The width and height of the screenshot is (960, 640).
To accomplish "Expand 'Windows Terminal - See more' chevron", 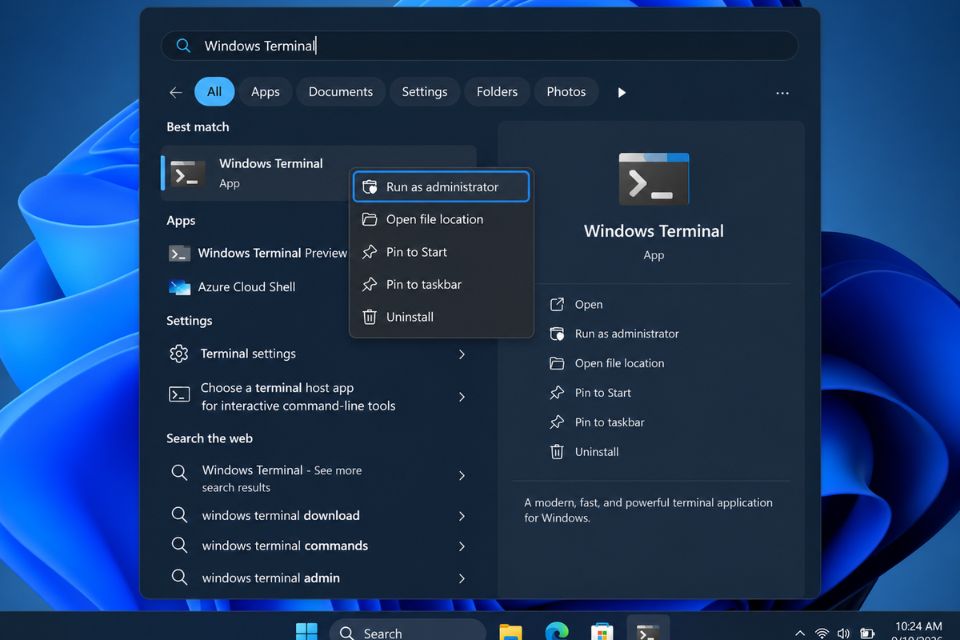I will (x=462, y=475).
